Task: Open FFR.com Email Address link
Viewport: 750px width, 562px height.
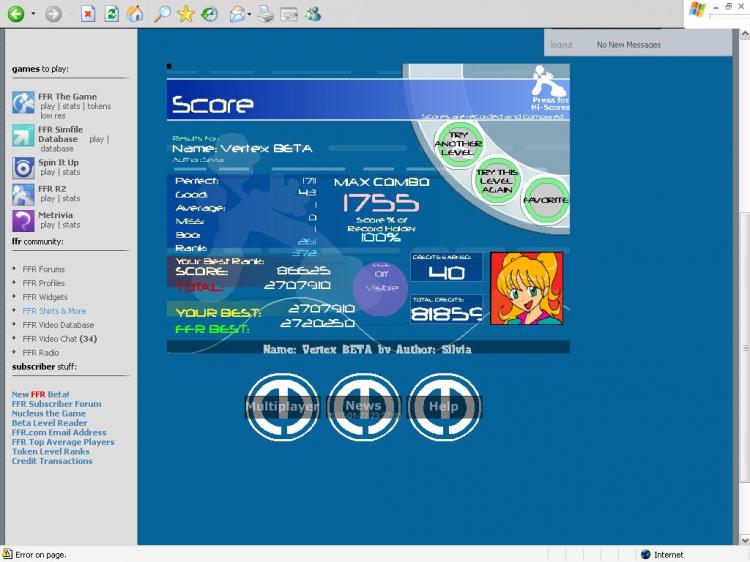Action: [59, 432]
